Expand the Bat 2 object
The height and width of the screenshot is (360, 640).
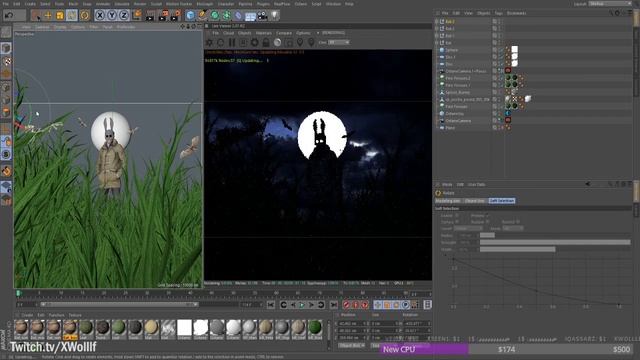[437, 22]
